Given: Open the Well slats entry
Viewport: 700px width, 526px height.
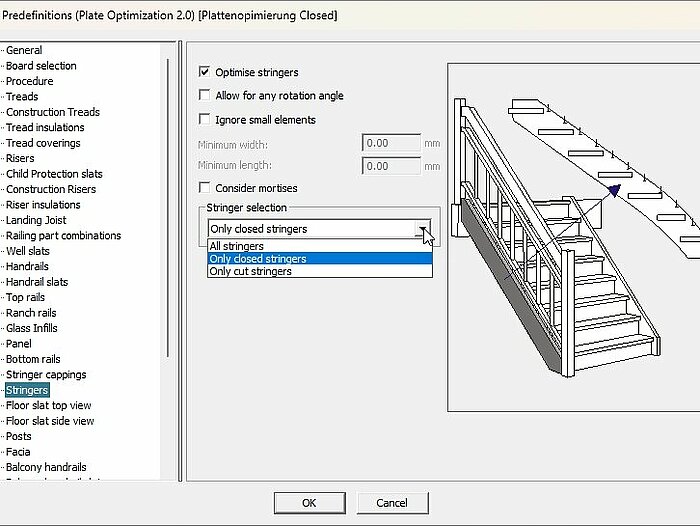Looking at the screenshot, I should point(28,251).
